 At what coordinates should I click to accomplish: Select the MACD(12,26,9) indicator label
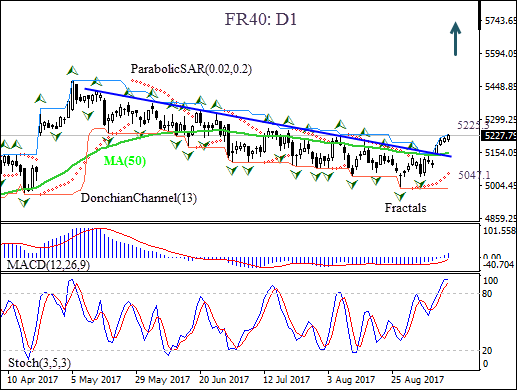(x=48, y=265)
